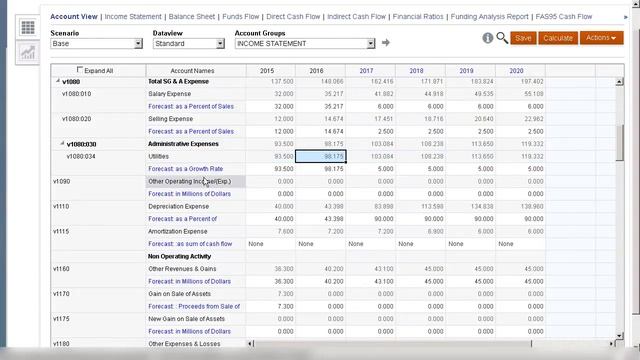Switch to Account View tab
The height and width of the screenshot is (360, 640).
click(74, 17)
